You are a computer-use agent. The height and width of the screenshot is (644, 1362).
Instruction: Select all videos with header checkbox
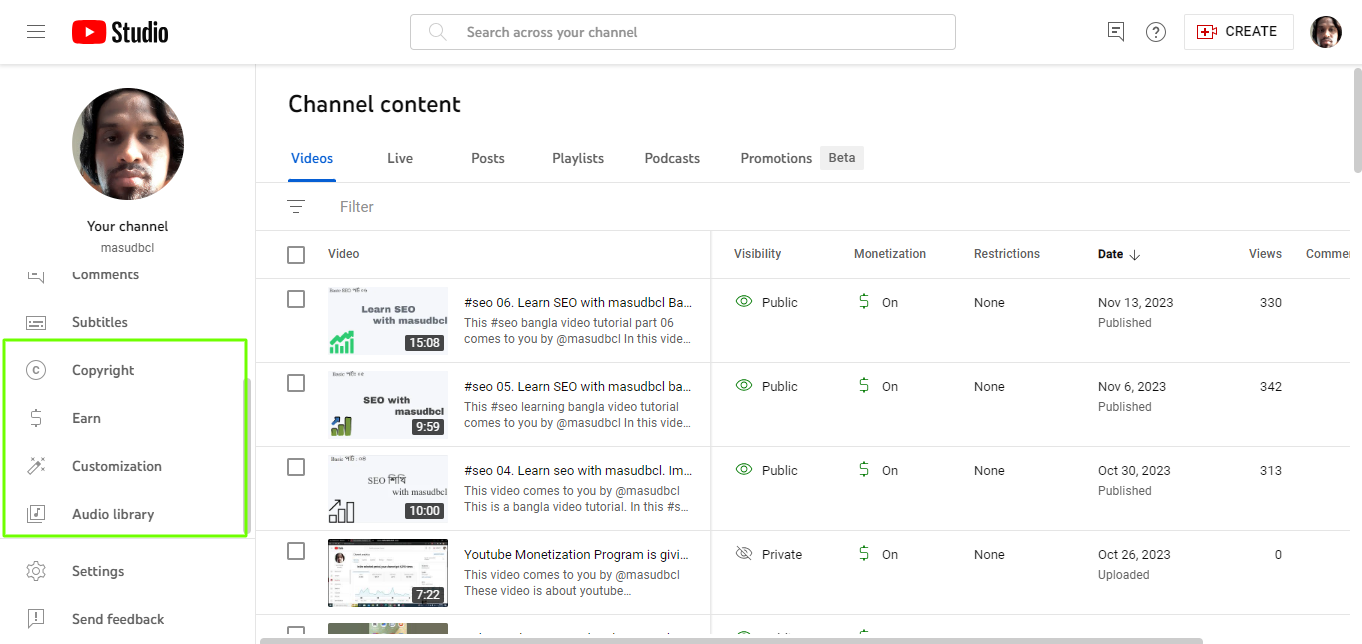coord(296,255)
